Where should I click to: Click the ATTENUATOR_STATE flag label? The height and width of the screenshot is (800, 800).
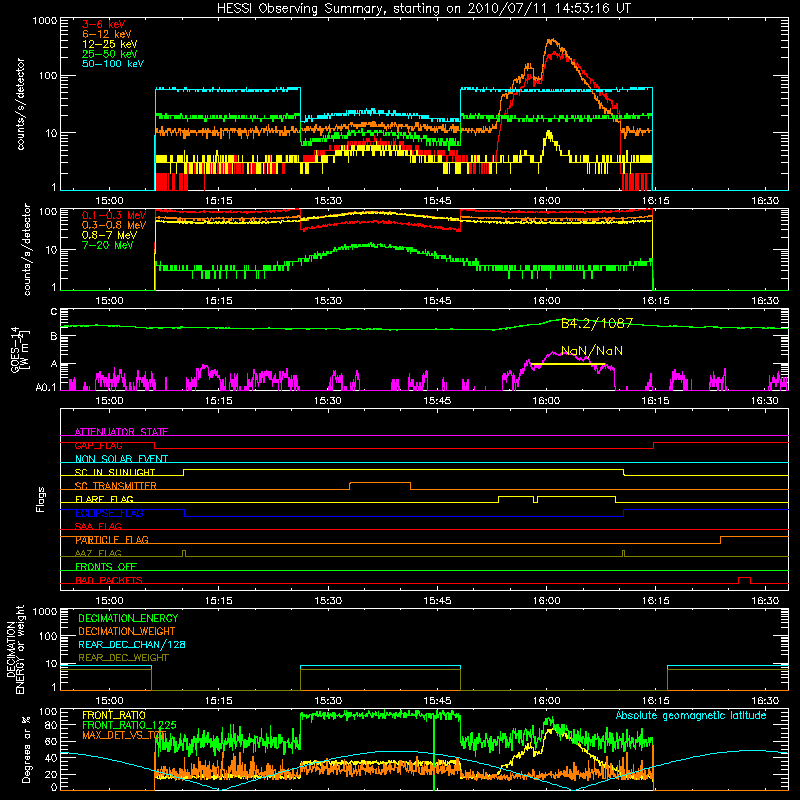tap(121, 432)
